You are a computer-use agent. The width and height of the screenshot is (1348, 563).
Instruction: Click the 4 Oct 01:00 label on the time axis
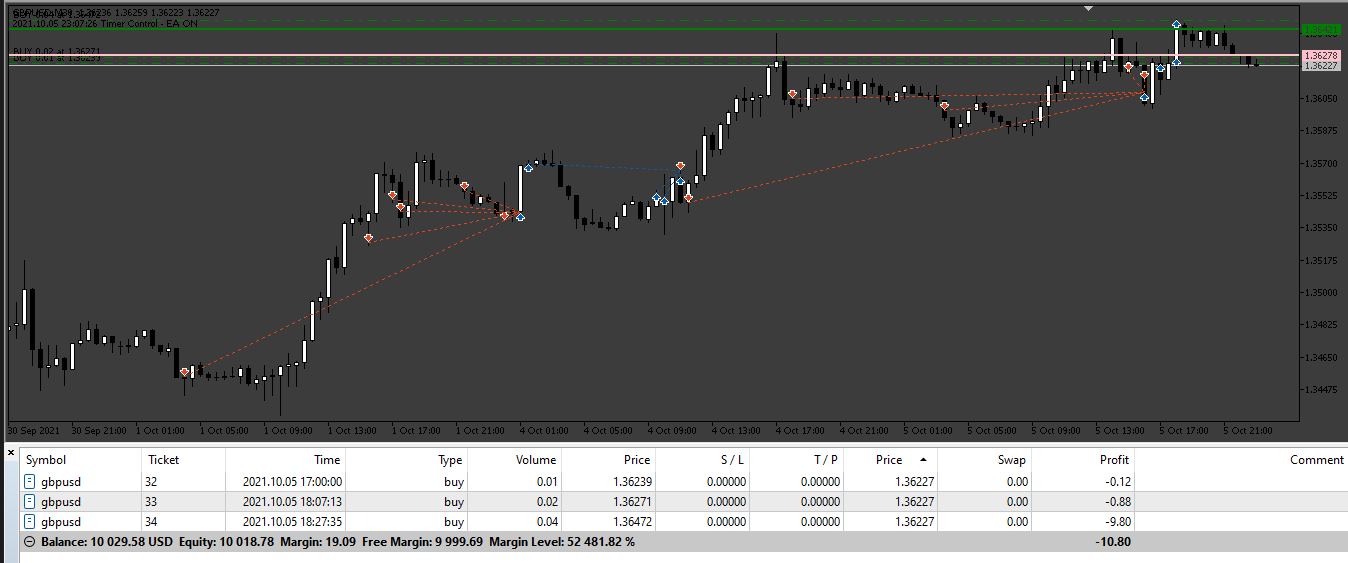click(544, 430)
